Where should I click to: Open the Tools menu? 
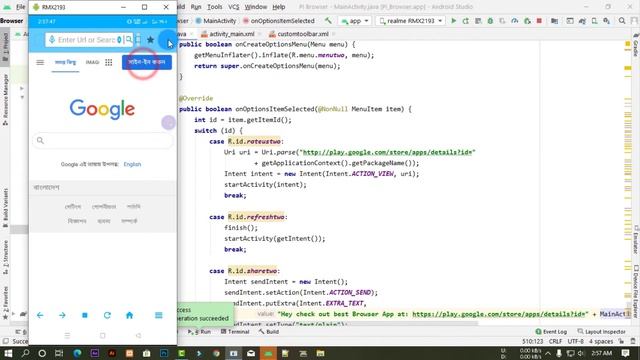point(215,7)
